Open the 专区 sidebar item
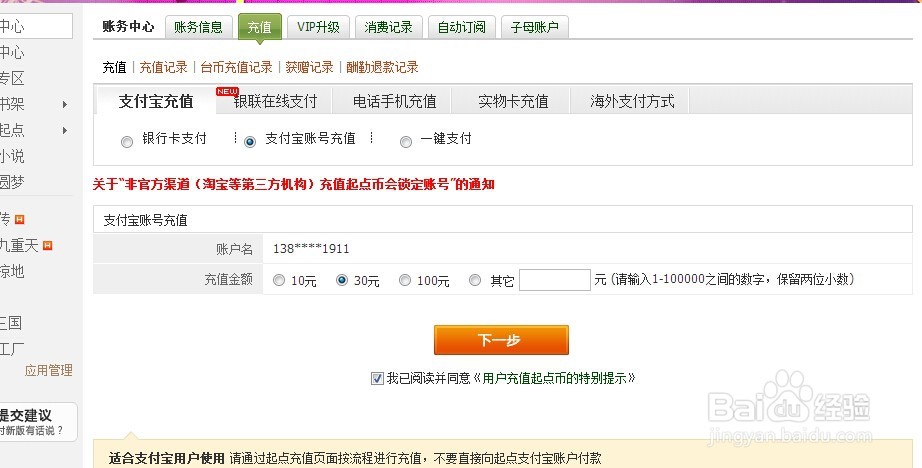The width and height of the screenshot is (922, 468). pyautogui.click(x=12, y=78)
